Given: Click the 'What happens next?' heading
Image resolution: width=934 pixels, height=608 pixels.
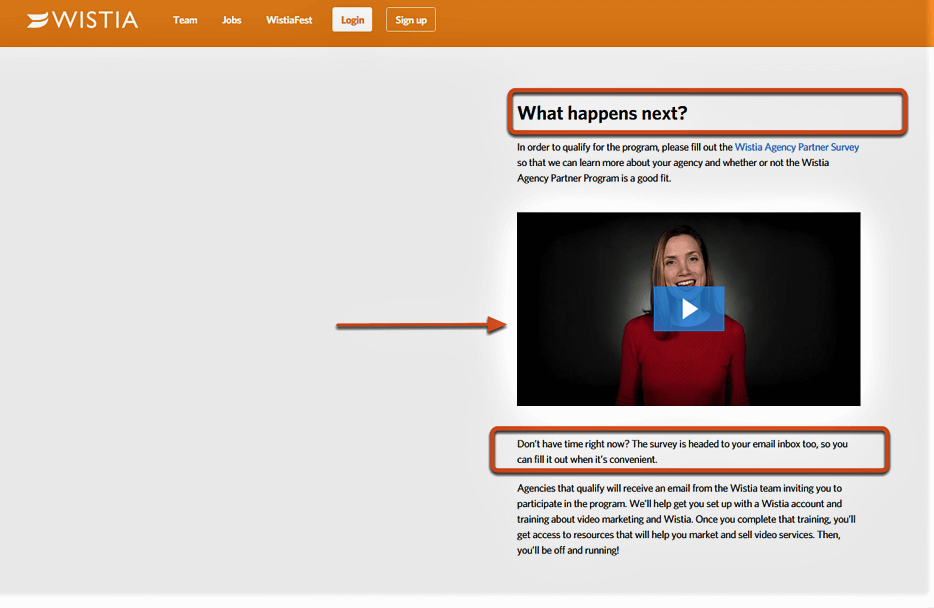Looking at the screenshot, I should (602, 113).
